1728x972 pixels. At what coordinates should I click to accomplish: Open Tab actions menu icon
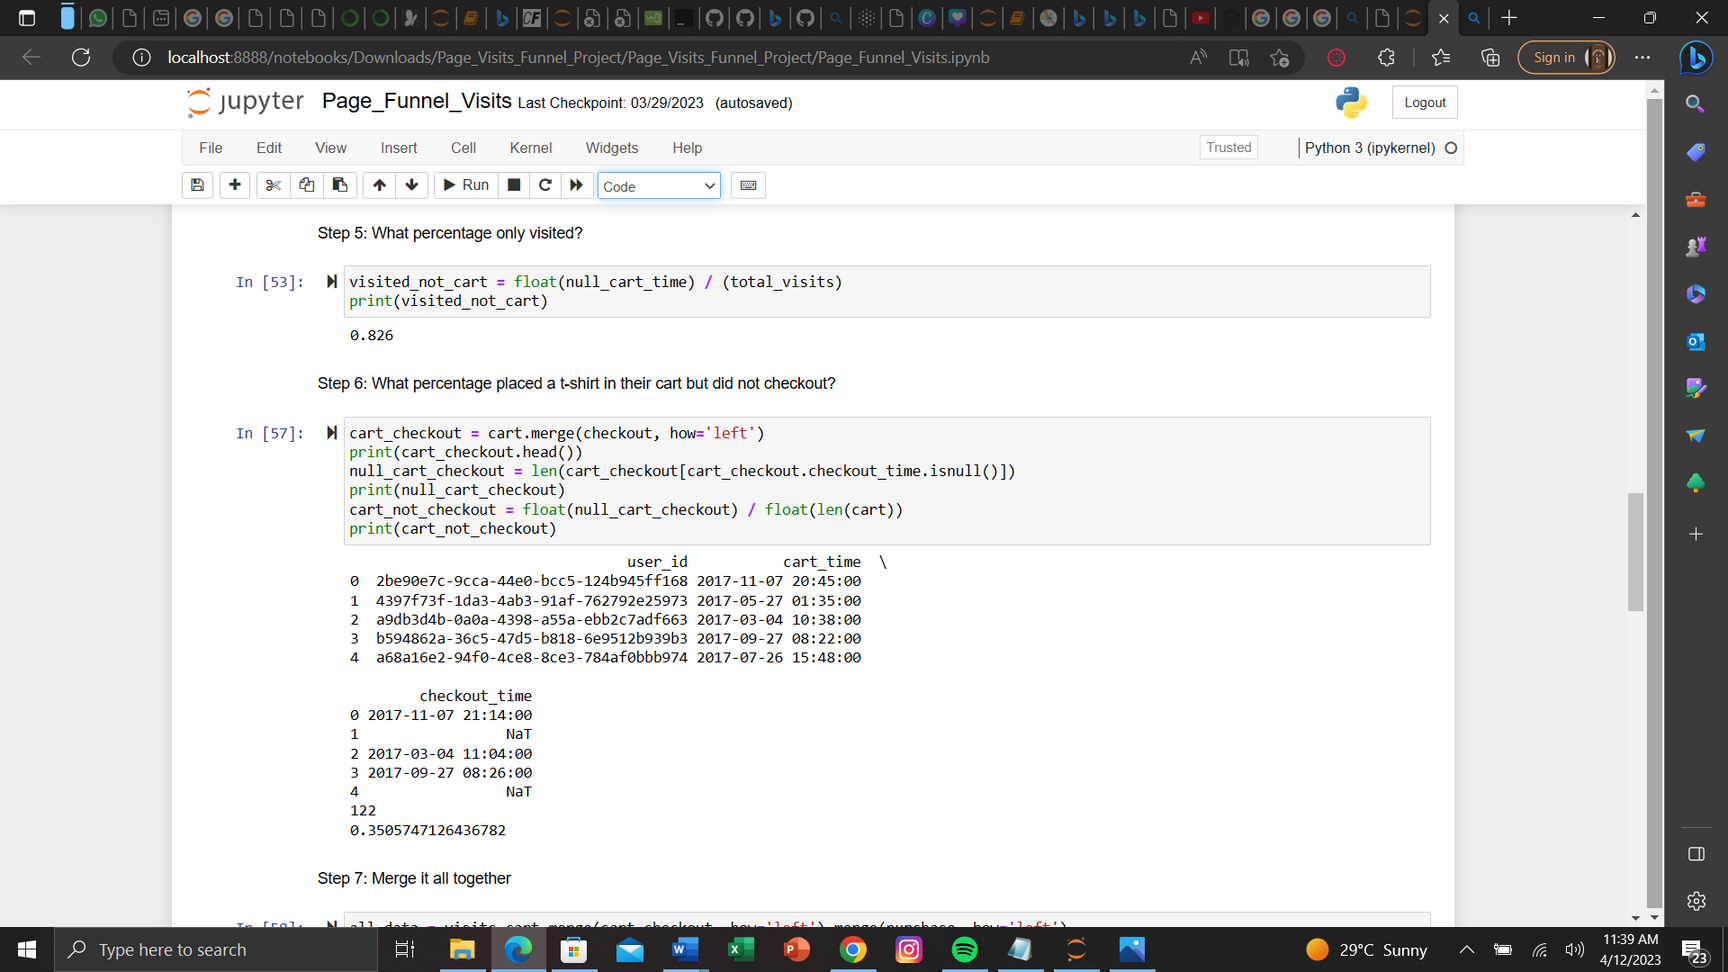pyautogui.click(x=27, y=18)
